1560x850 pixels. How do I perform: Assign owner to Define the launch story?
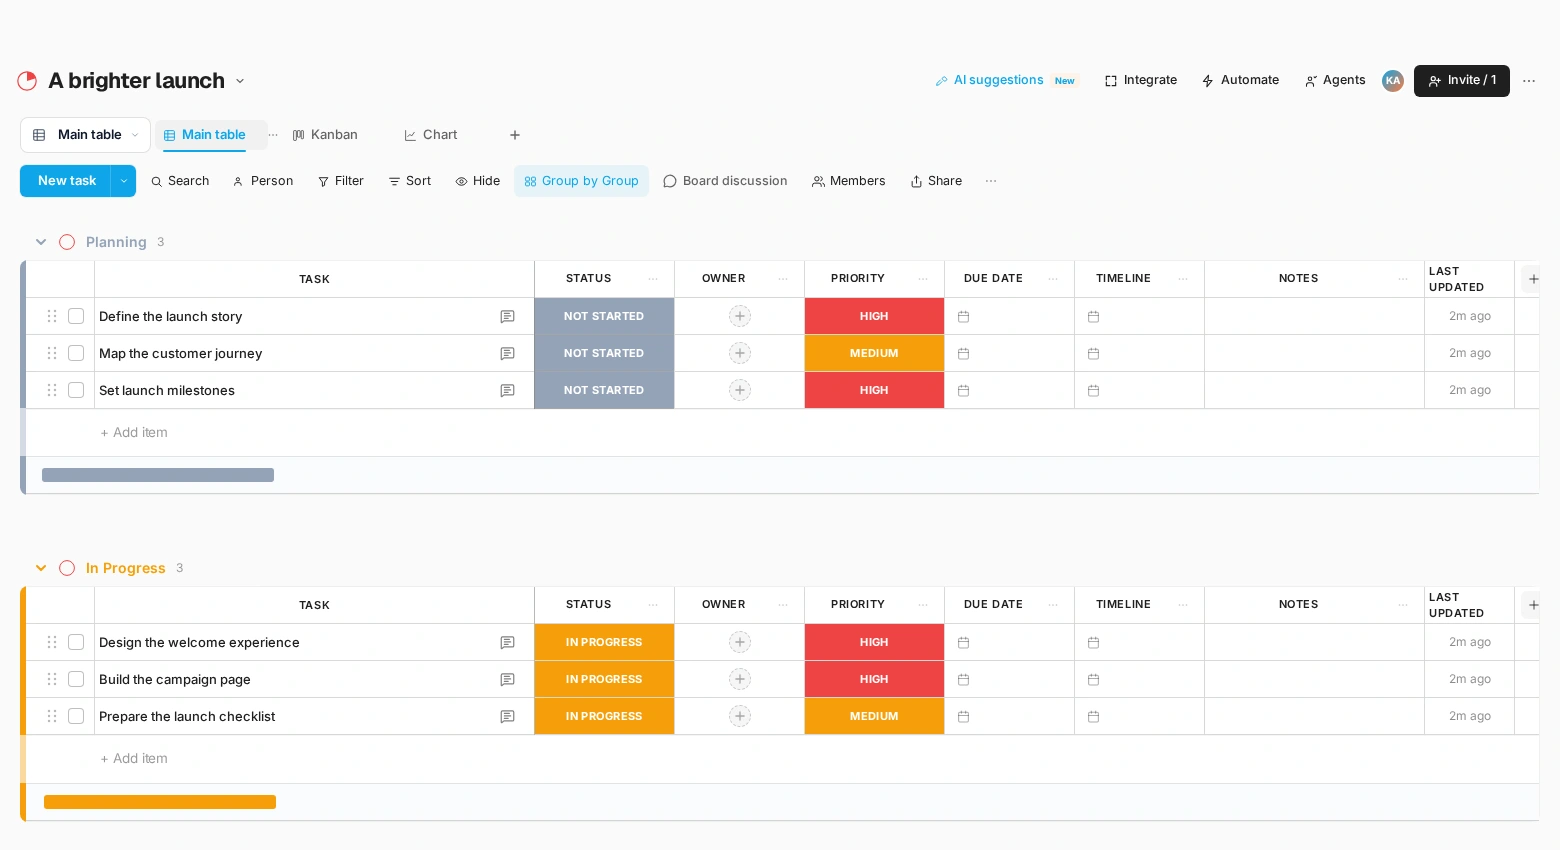[740, 316]
